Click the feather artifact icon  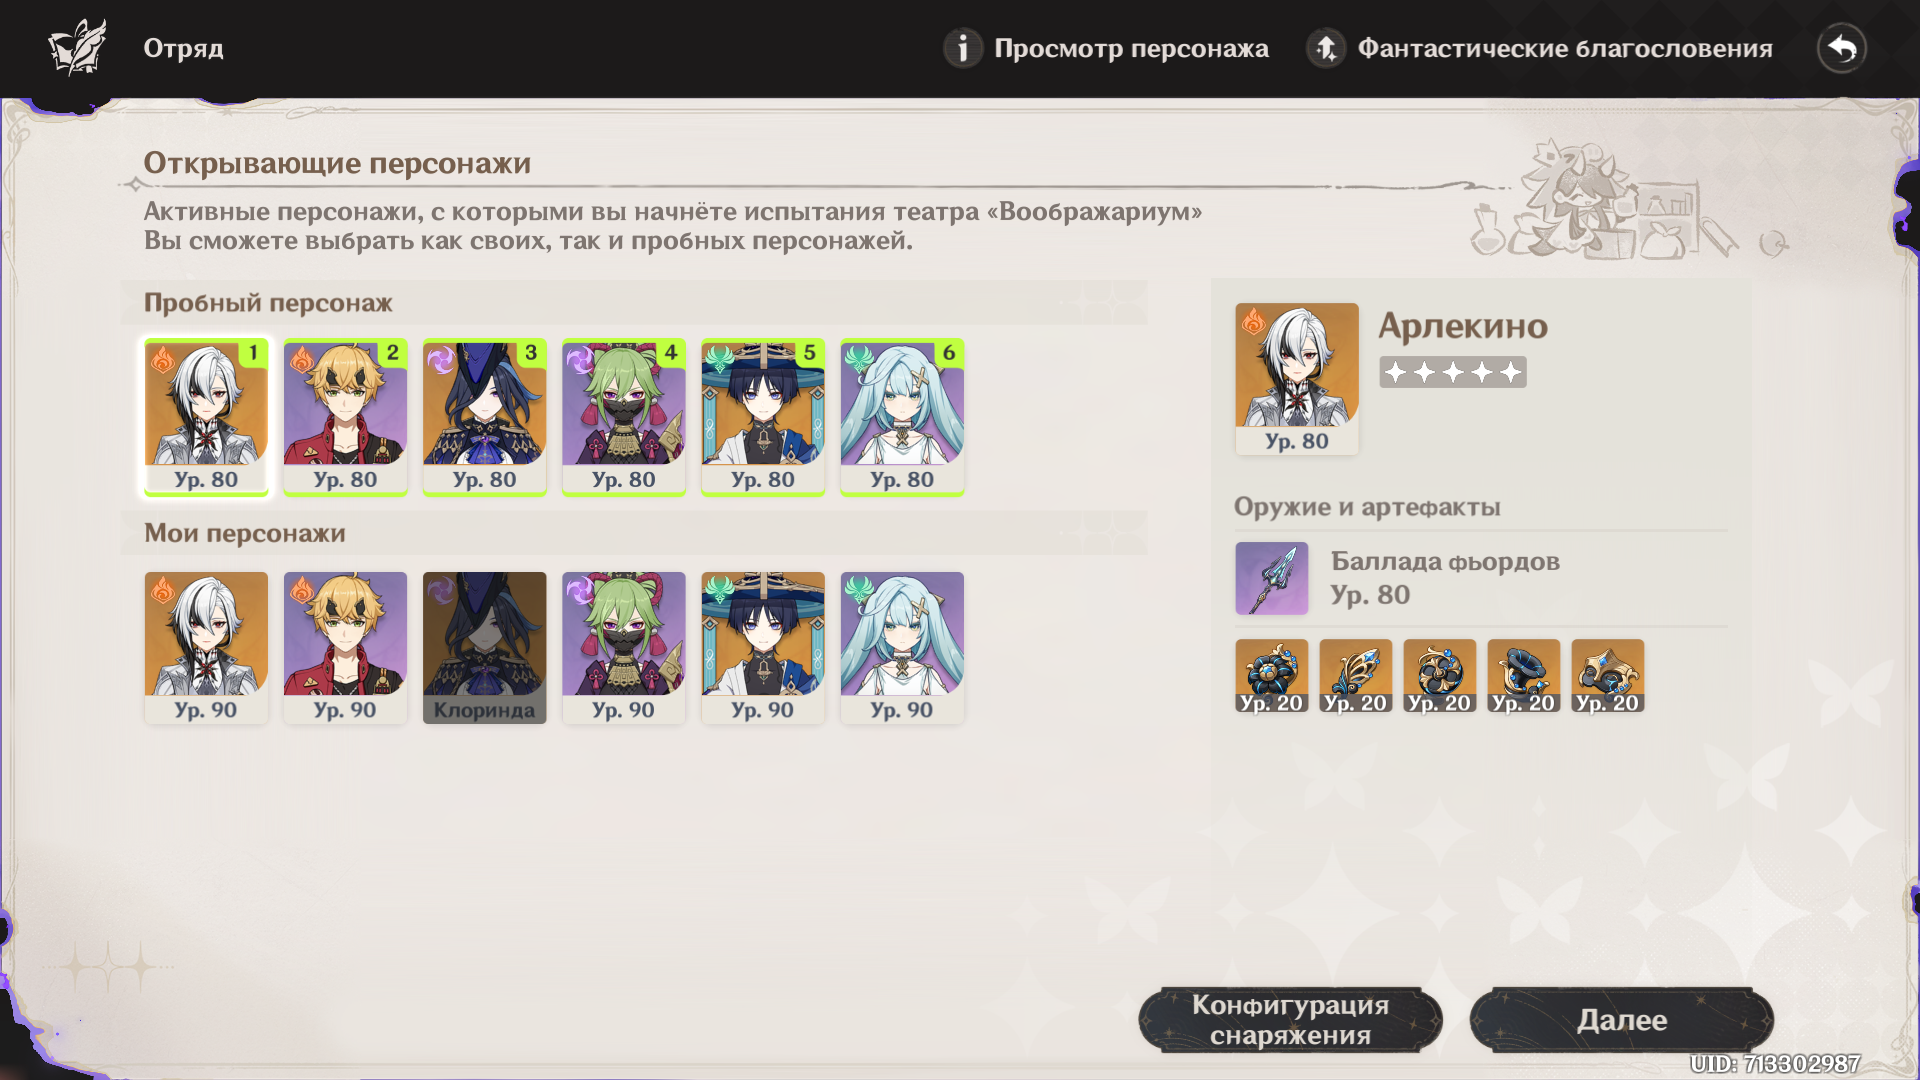click(x=1355, y=676)
